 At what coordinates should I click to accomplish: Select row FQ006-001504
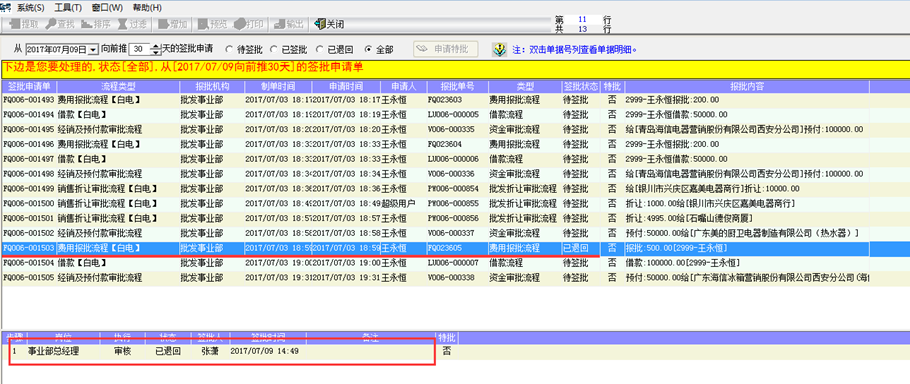coord(435,263)
